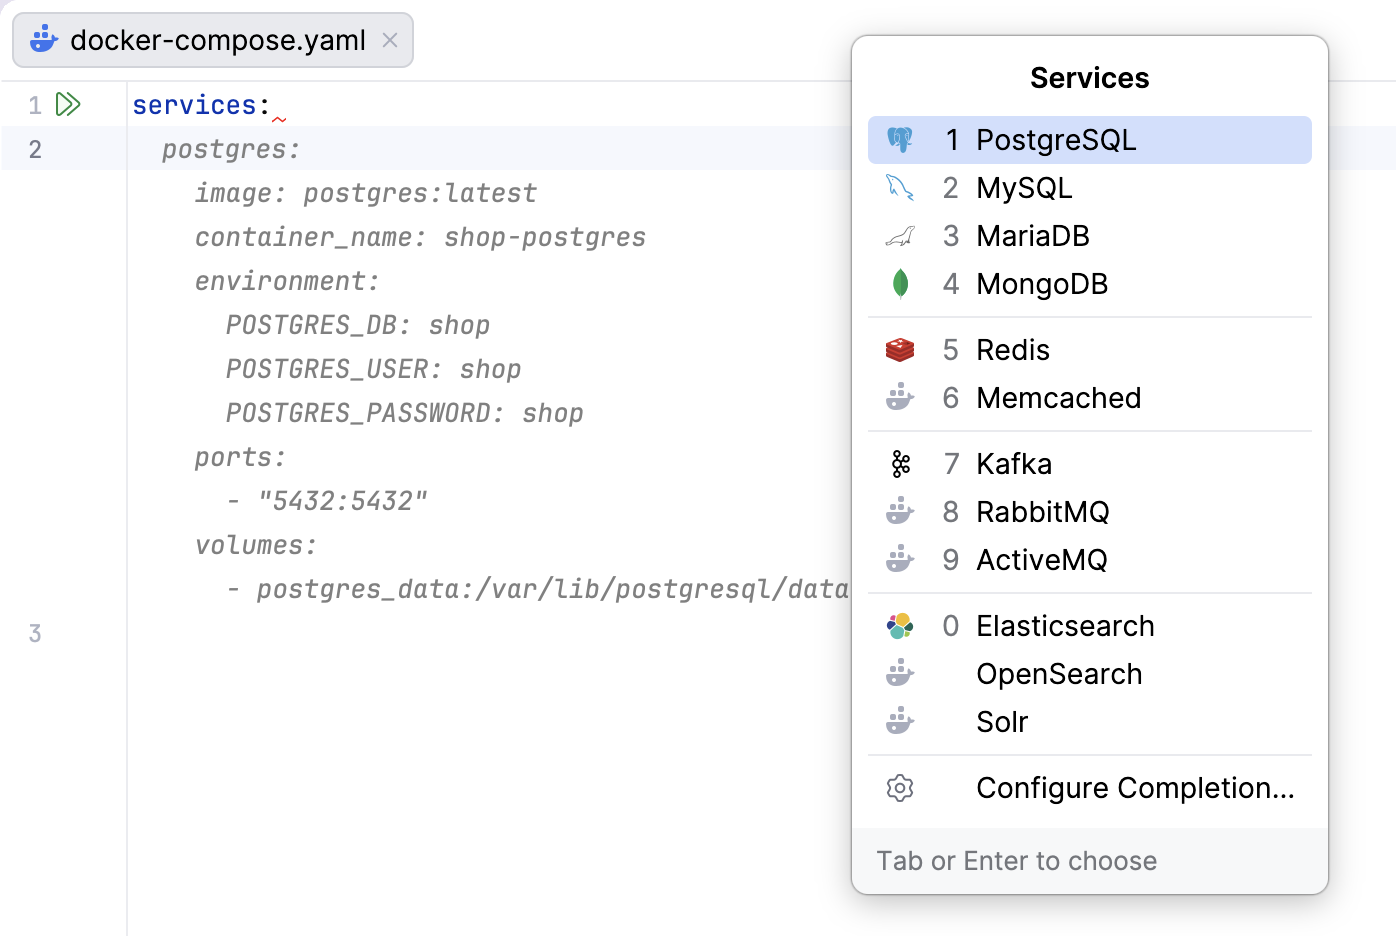Click the Docker icon beside RabbitMQ
The image size is (1396, 936).
tap(900, 512)
